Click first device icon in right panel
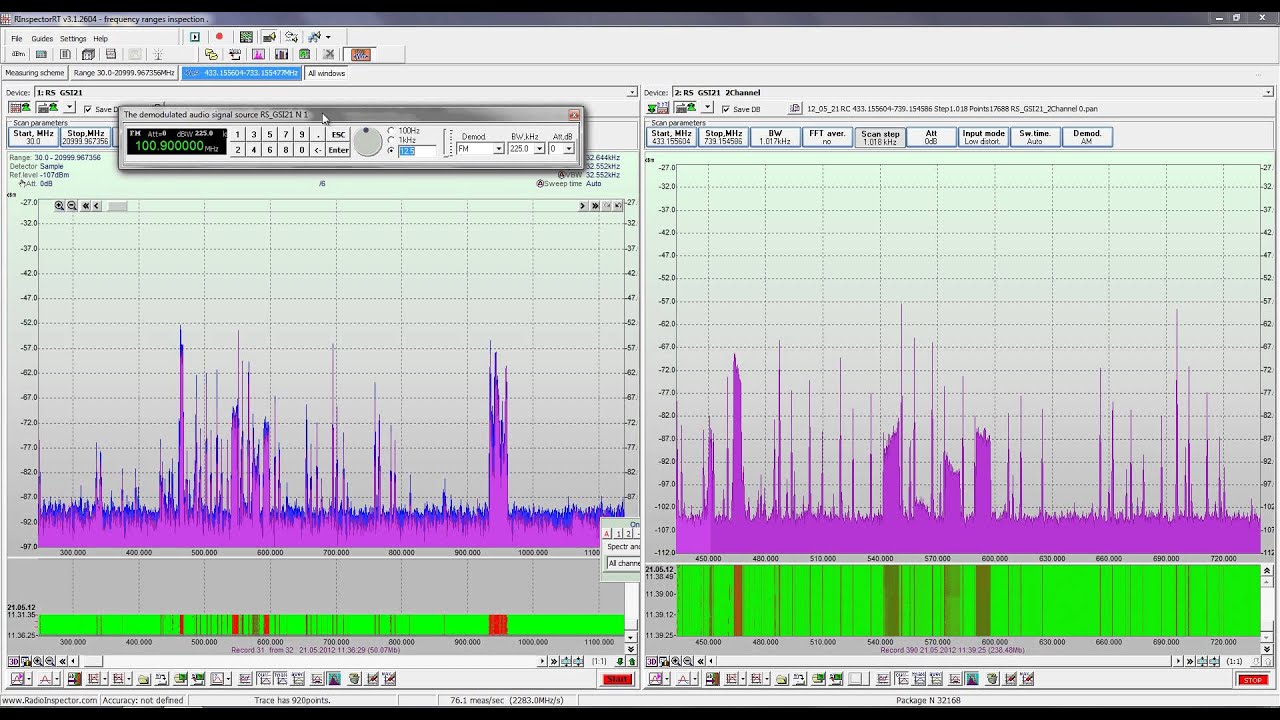This screenshot has width=1280, height=720. (656, 108)
